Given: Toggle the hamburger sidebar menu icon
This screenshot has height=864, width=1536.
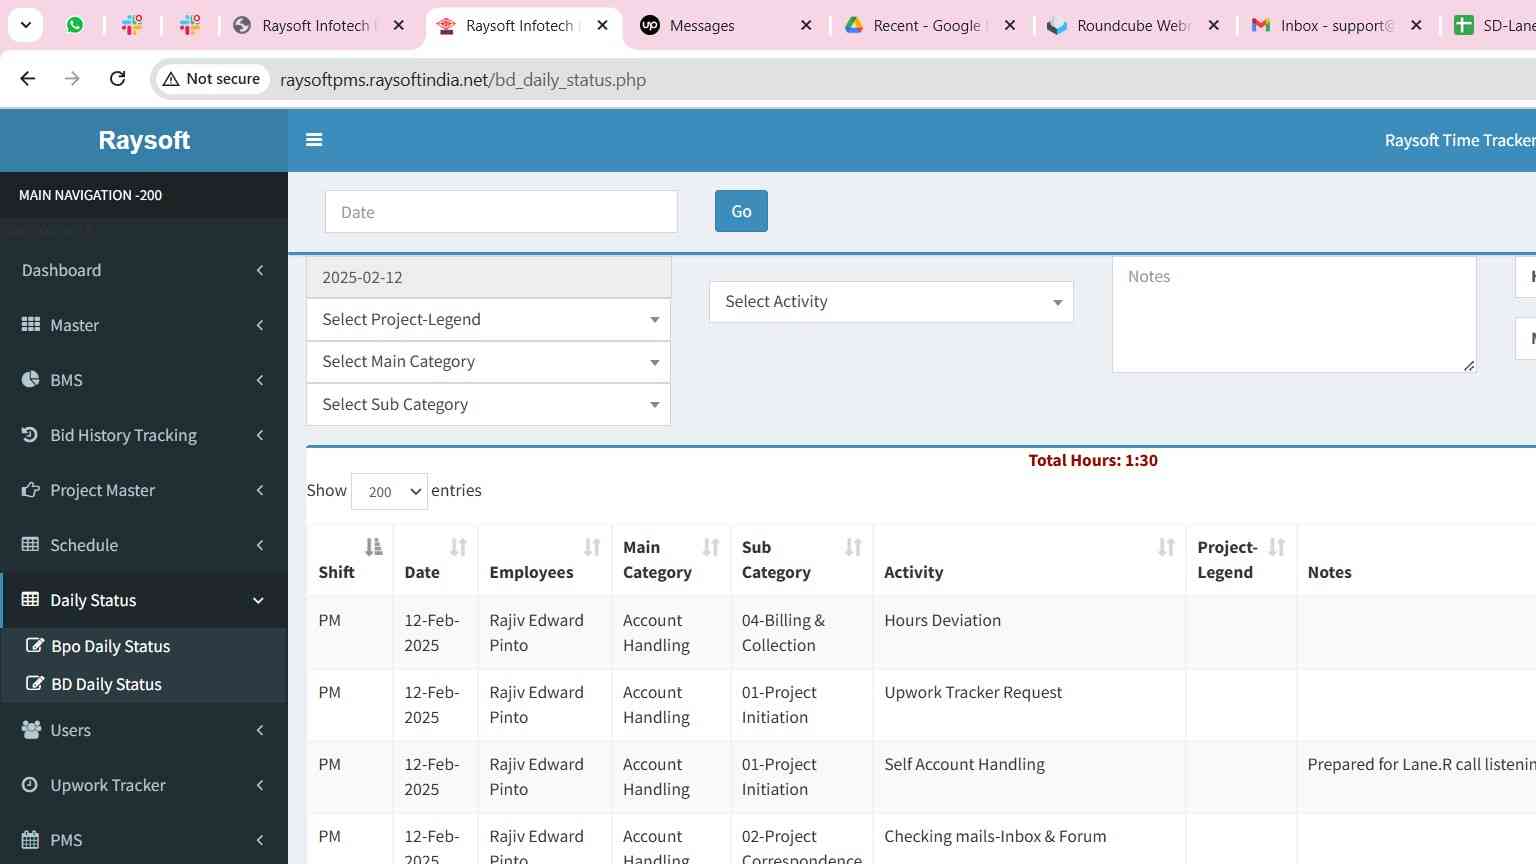Looking at the screenshot, I should [314, 140].
